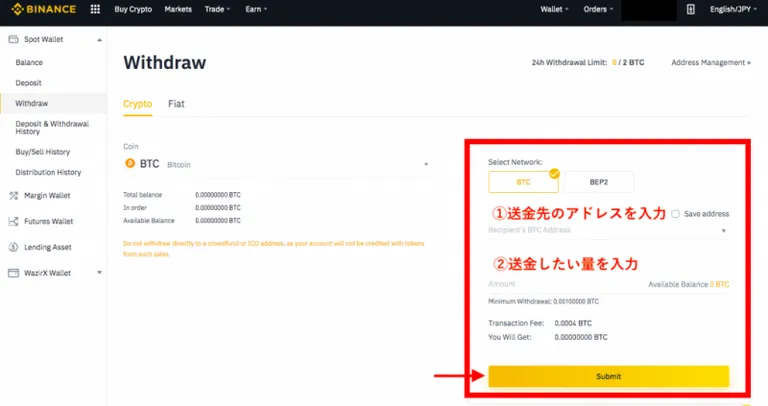Open Lending Asset section
Image resolution: width=768 pixels, height=406 pixels.
tap(48, 247)
